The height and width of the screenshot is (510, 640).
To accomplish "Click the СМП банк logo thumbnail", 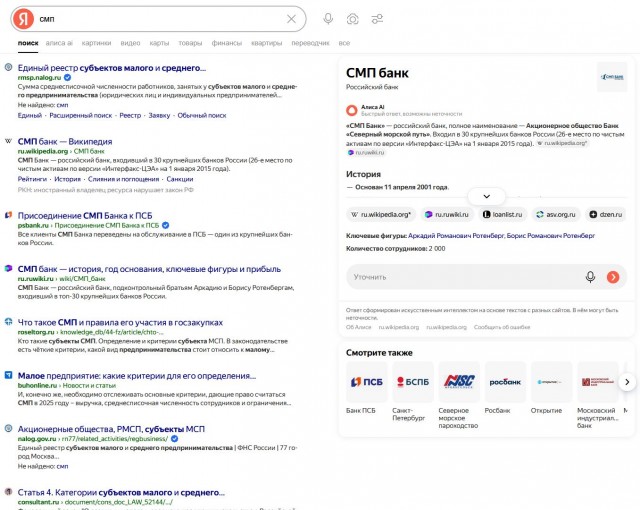I will pyautogui.click(x=612, y=77).
